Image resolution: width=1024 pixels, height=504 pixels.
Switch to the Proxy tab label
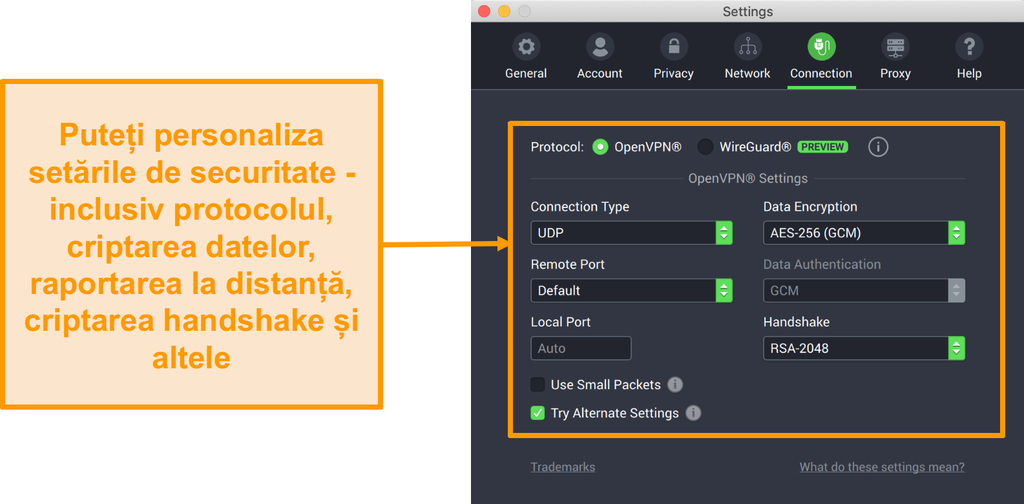tap(895, 74)
